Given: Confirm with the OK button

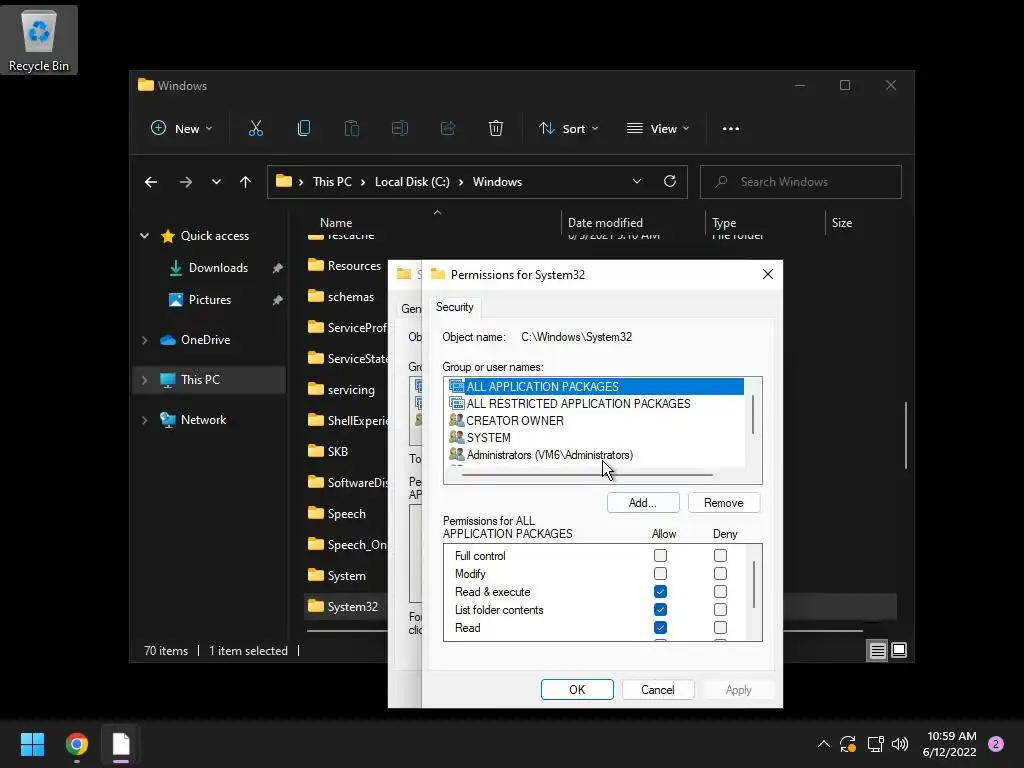Looking at the screenshot, I should click(x=577, y=690).
